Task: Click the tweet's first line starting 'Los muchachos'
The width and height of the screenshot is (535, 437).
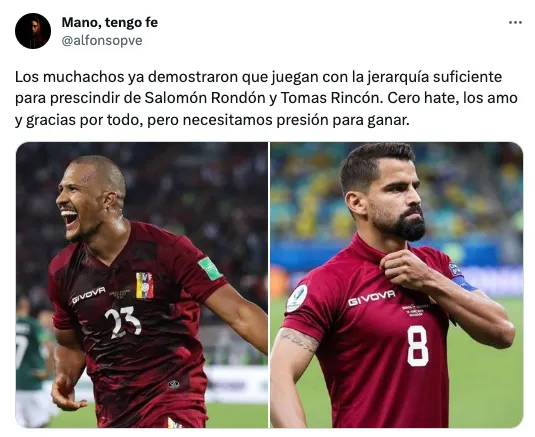Action: (258, 77)
